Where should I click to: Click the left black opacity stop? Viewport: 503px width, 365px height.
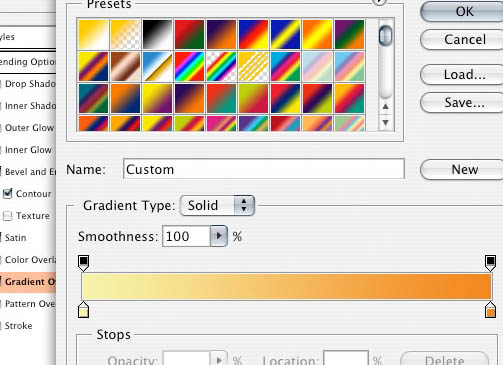click(x=83, y=263)
